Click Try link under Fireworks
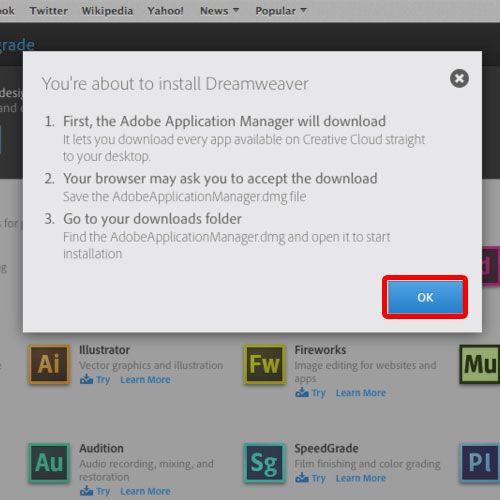This screenshot has height=500, width=500. [x=310, y=393]
